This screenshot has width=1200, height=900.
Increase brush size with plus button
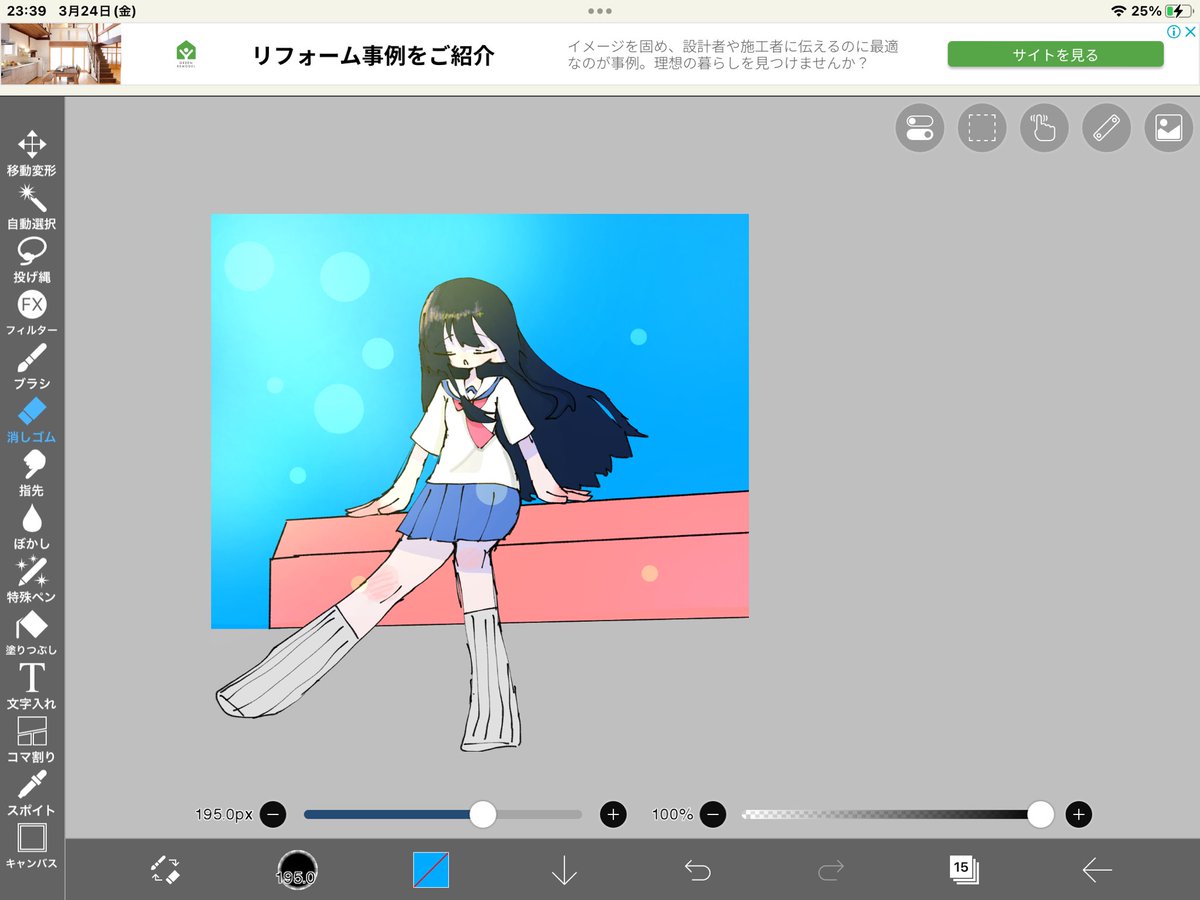[613, 814]
